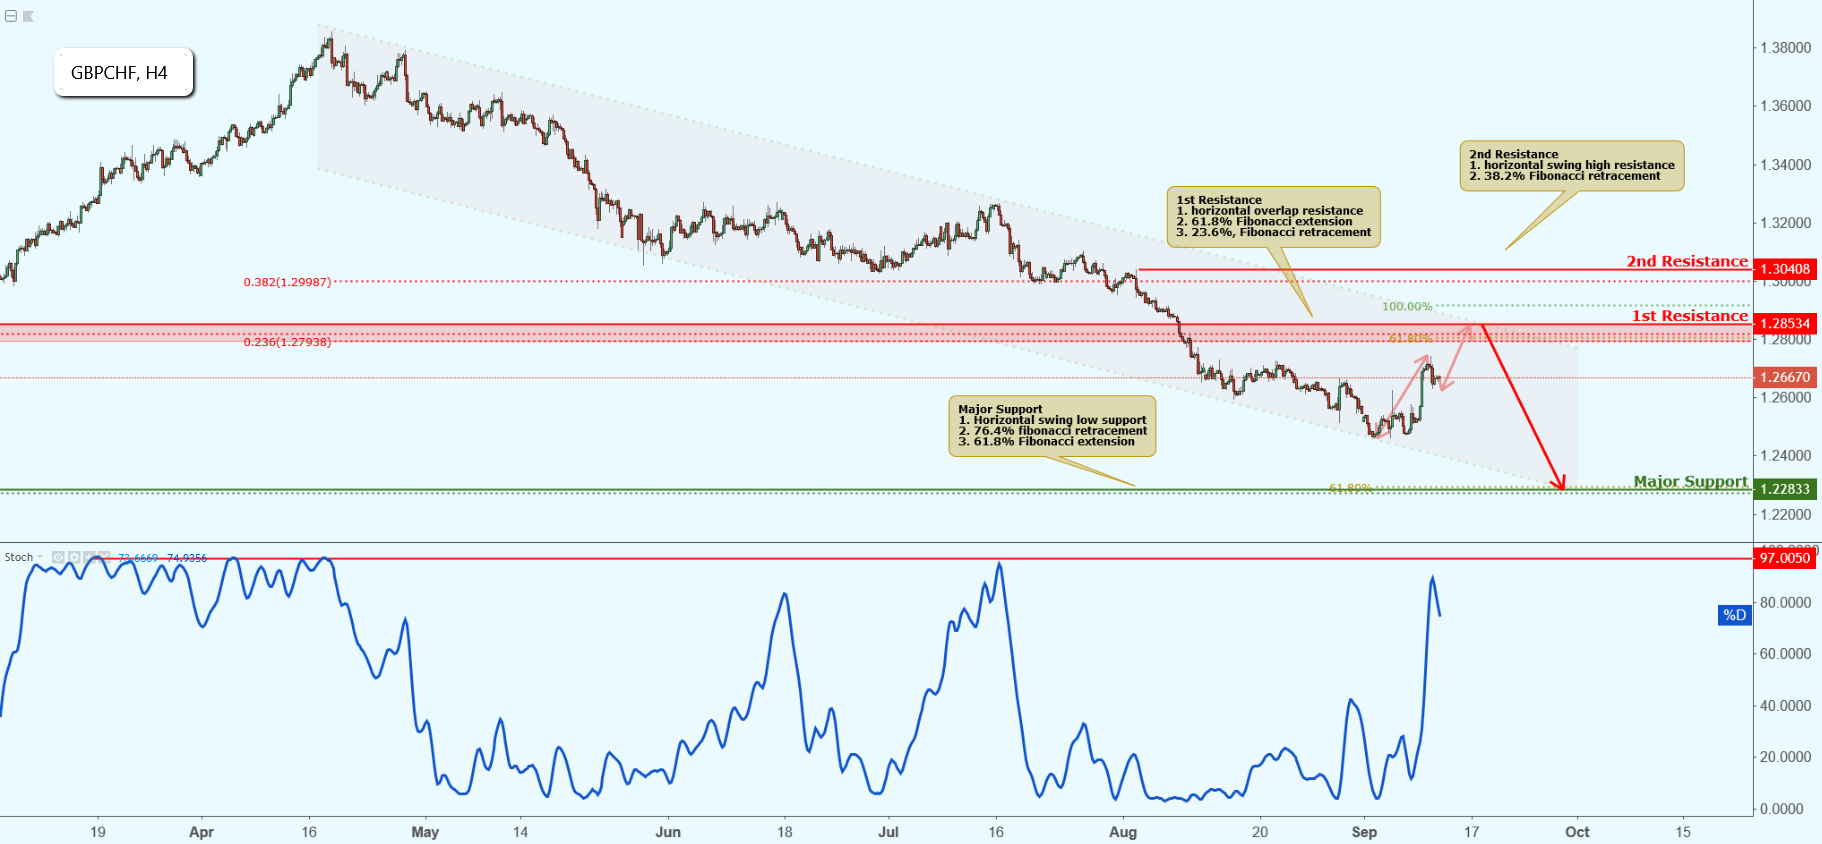Click the 1.28534 1st Resistance price tag

click(x=1785, y=323)
